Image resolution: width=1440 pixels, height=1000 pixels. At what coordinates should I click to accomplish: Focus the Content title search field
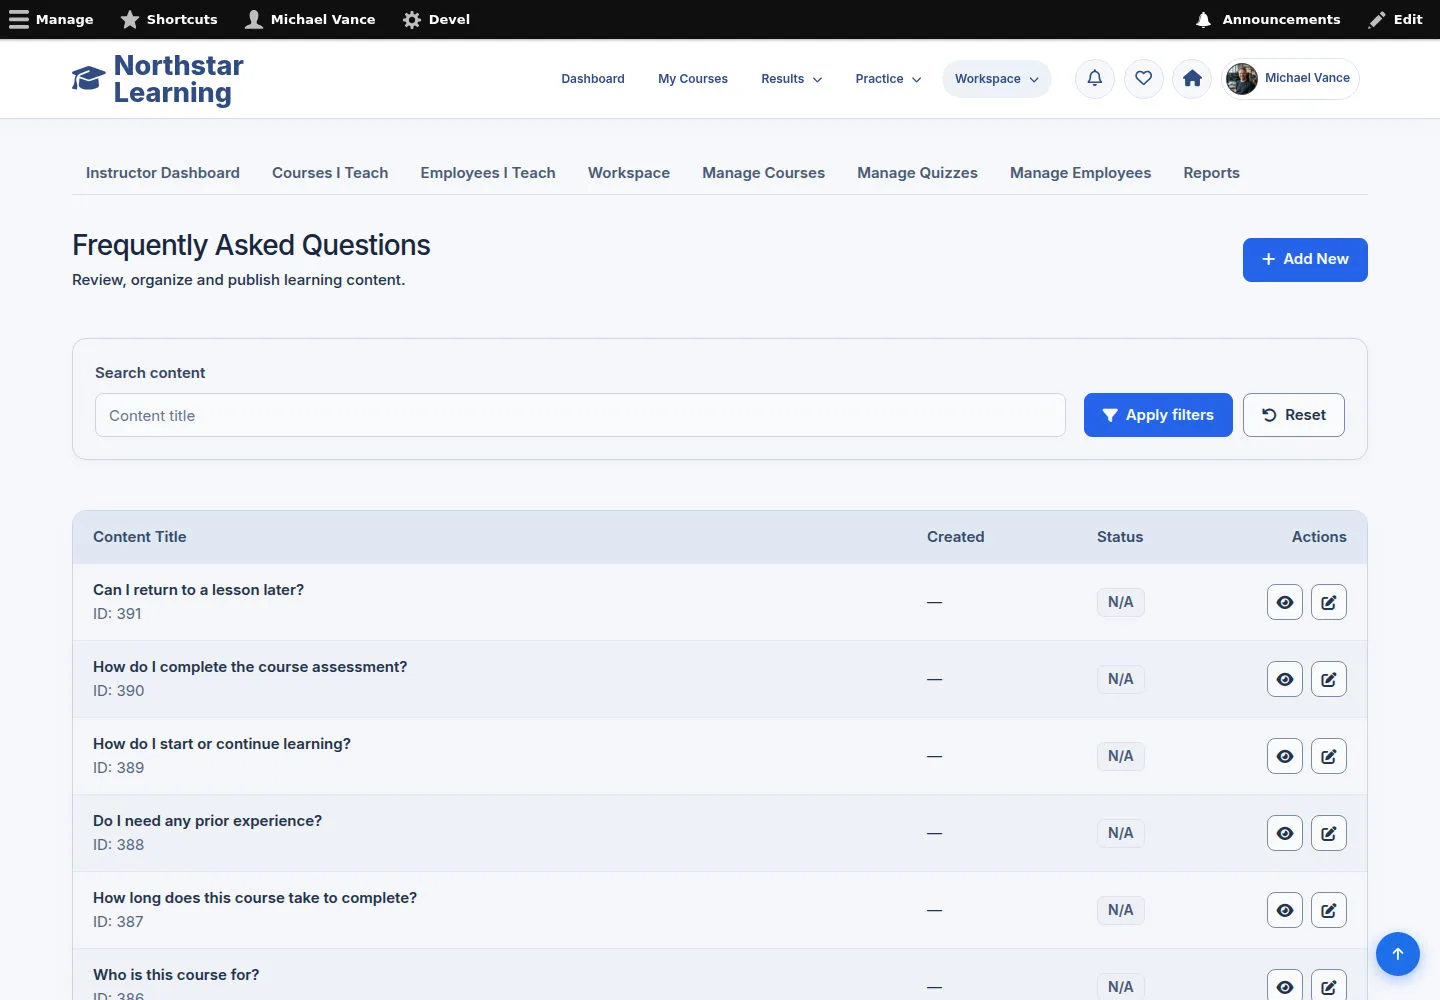[x=580, y=415]
